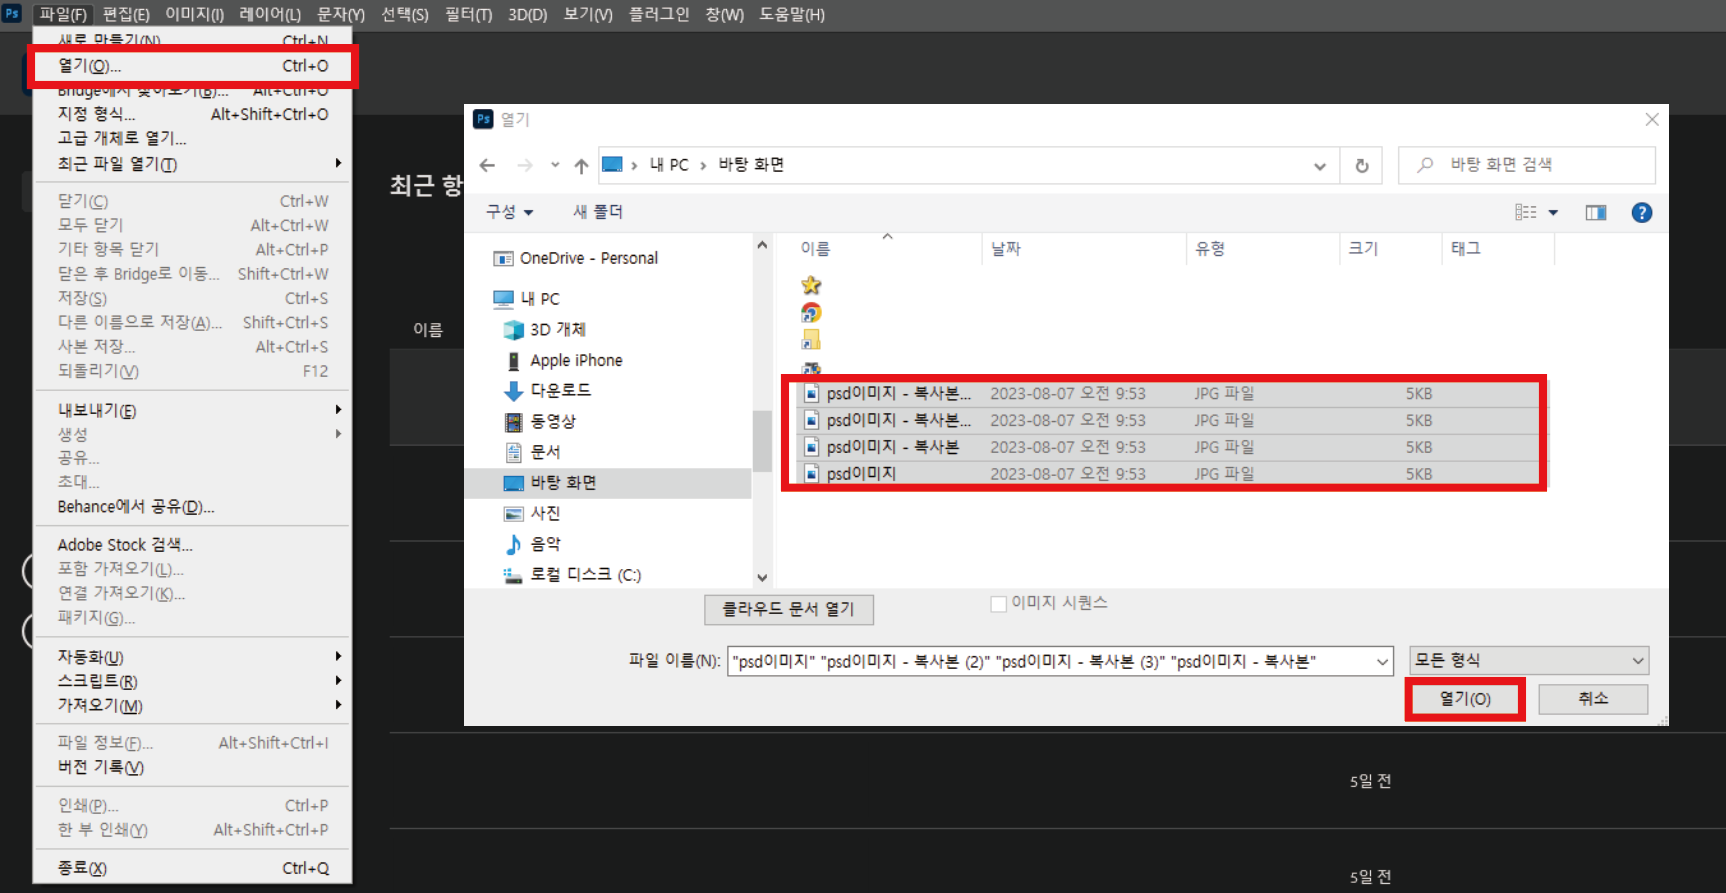Image resolution: width=1726 pixels, height=893 pixels.
Task: Open the help question mark icon
Action: point(1642,212)
